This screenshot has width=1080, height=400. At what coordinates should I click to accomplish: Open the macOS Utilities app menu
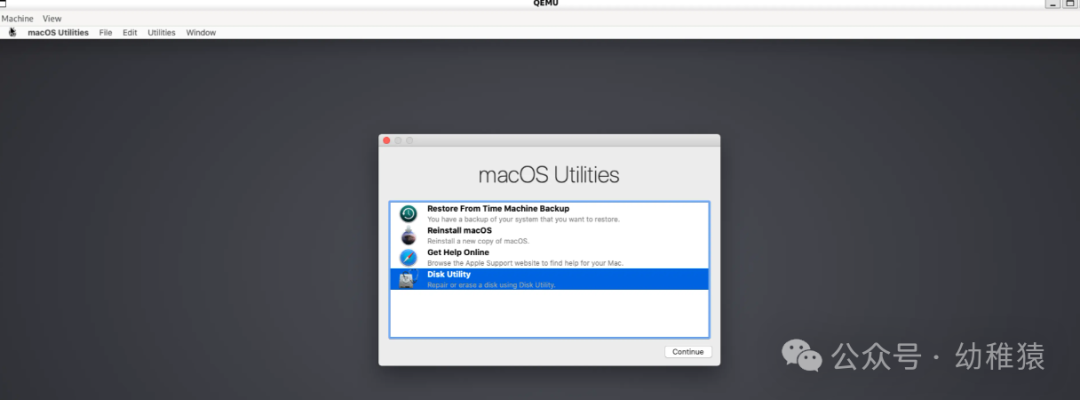[x=58, y=32]
